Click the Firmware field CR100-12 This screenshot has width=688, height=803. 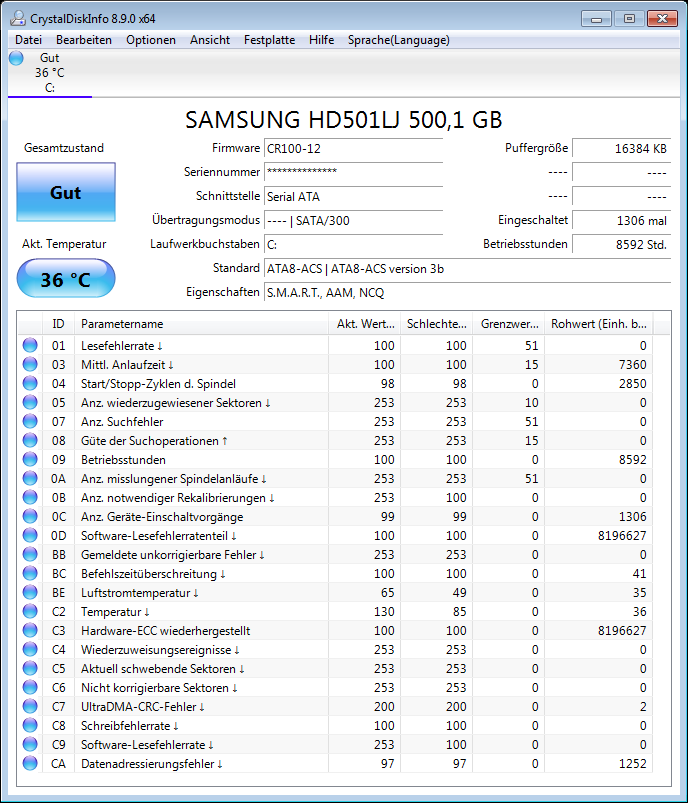[353, 149]
